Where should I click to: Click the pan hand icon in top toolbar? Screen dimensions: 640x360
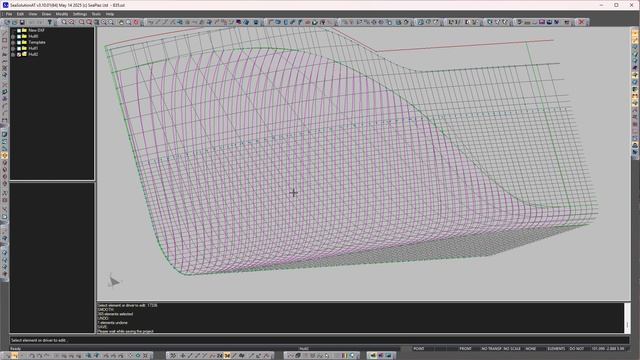[121, 22]
